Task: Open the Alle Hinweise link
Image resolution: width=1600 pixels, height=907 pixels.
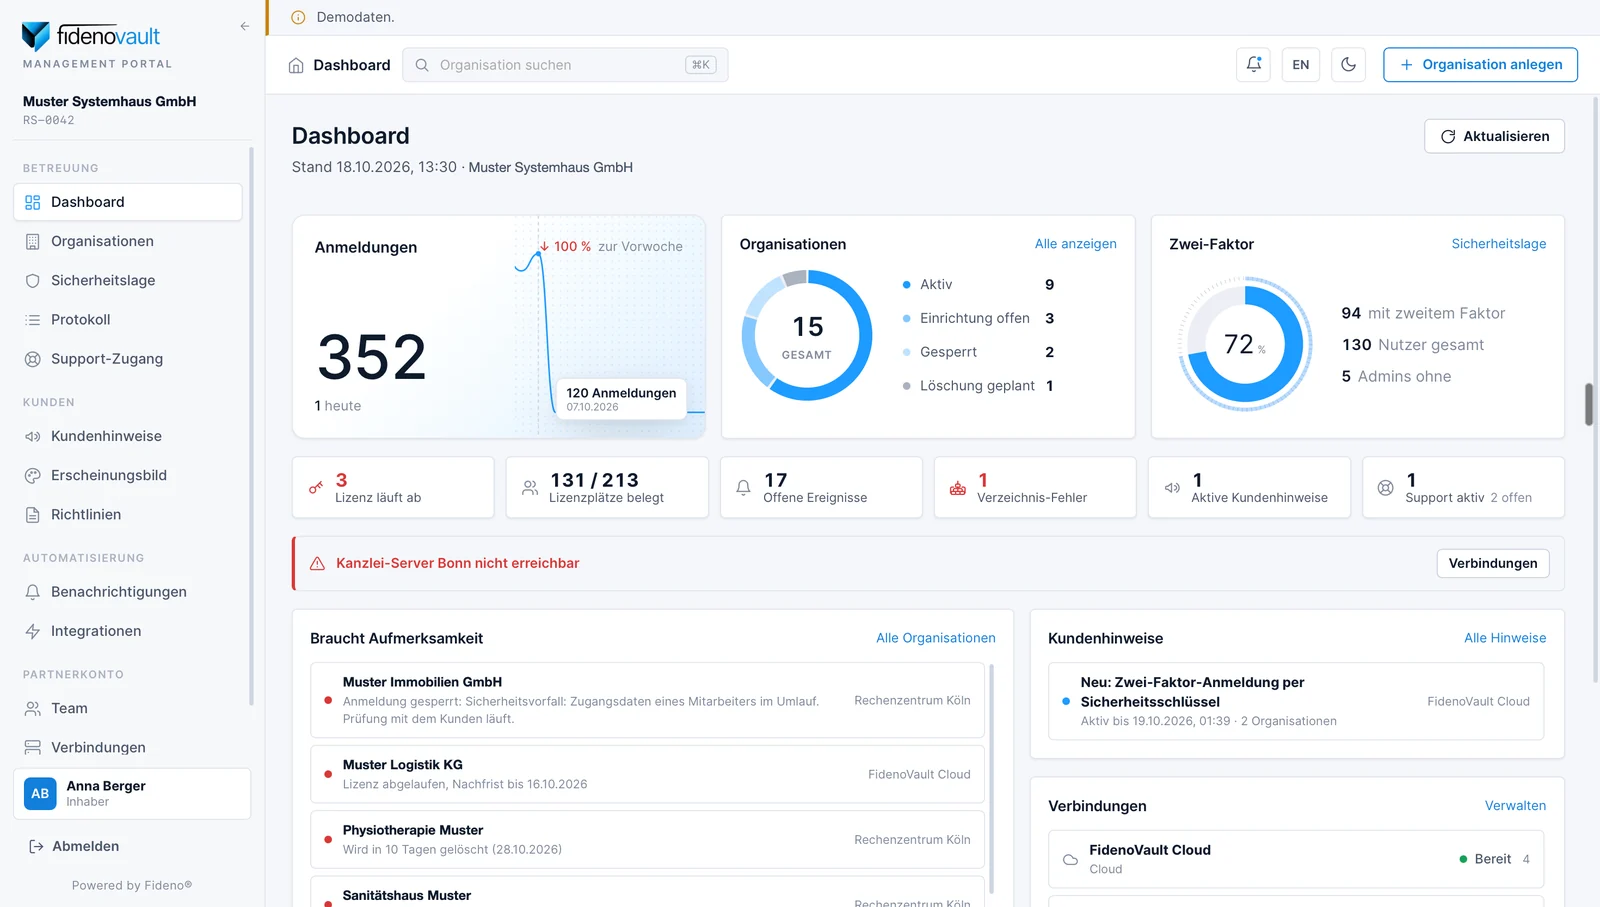Action: point(1505,638)
